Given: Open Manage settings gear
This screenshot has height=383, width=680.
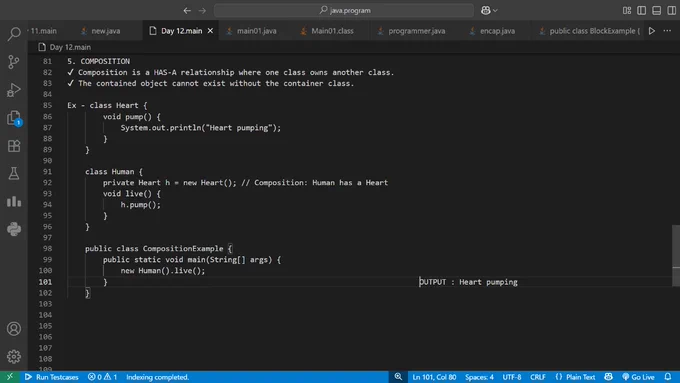Looking at the screenshot, I should click(14, 357).
